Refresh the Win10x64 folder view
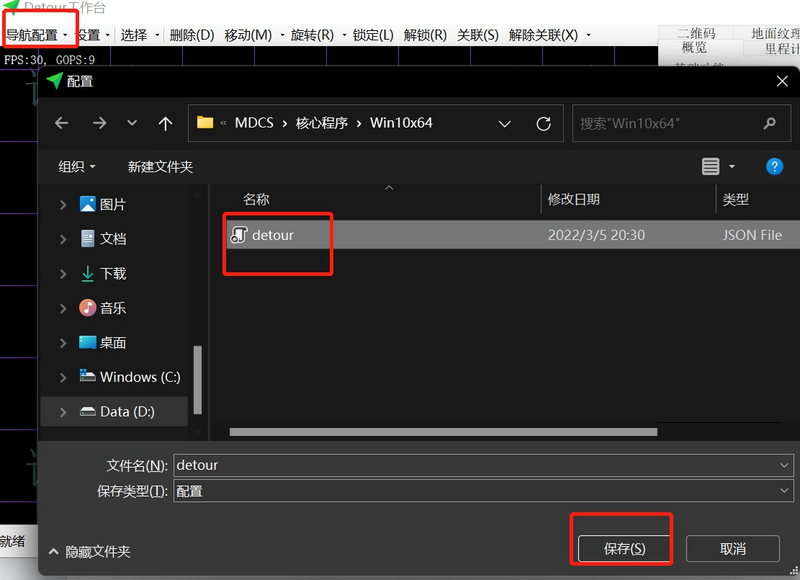This screenshot has width=800, height=580. click(x=543, y=122)
